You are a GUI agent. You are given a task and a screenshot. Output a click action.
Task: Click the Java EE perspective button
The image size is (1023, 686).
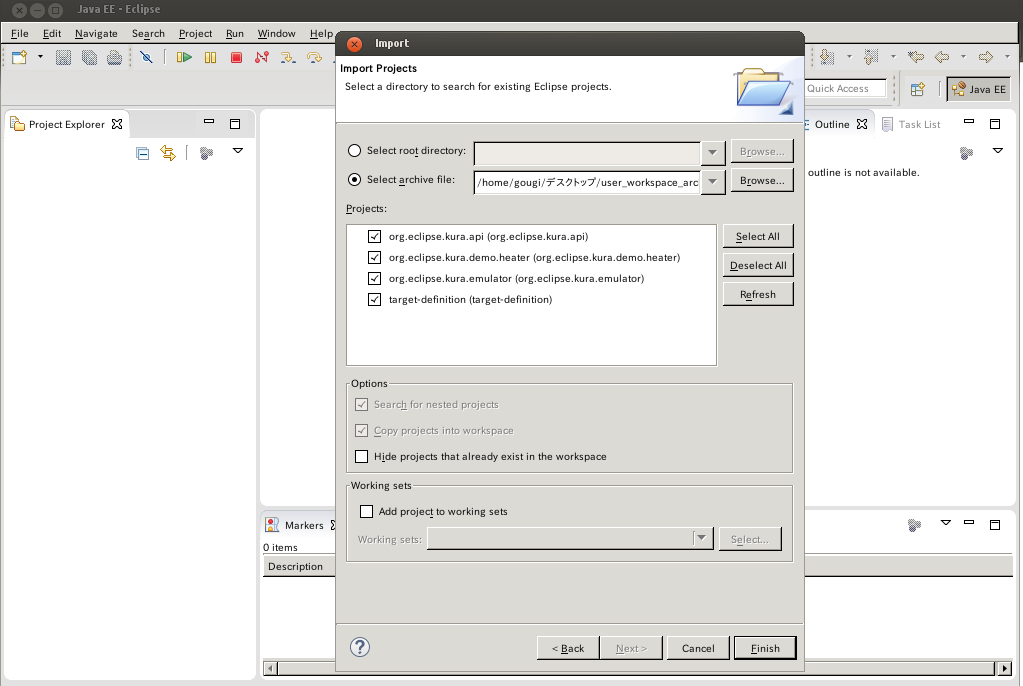[979, 89]
